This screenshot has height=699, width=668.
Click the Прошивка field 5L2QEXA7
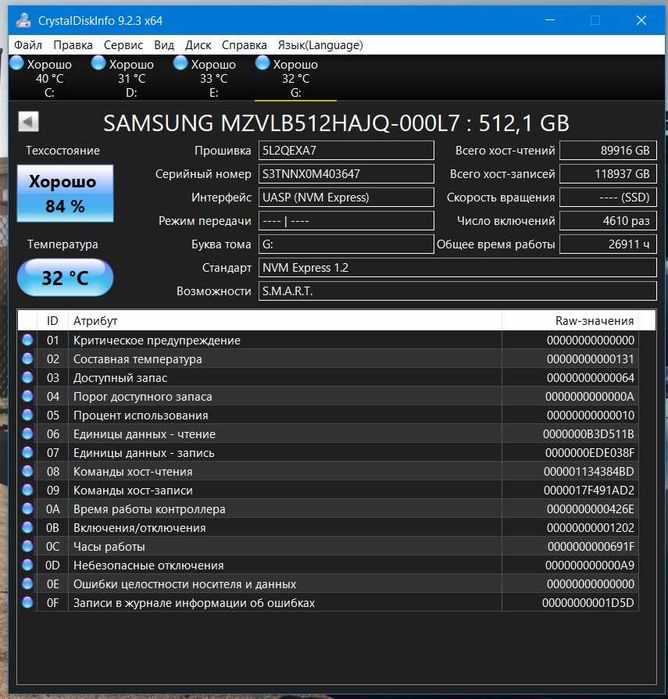pyautogui.click(x=346, y=150)
